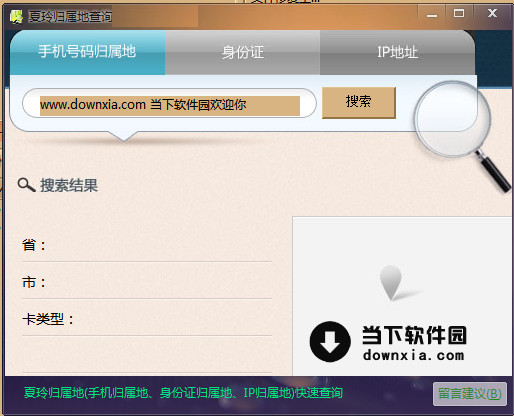Screen dimensions: 514x416
Task: Switch to the 手机号码归属地 tab
Action: coord(87,52)
